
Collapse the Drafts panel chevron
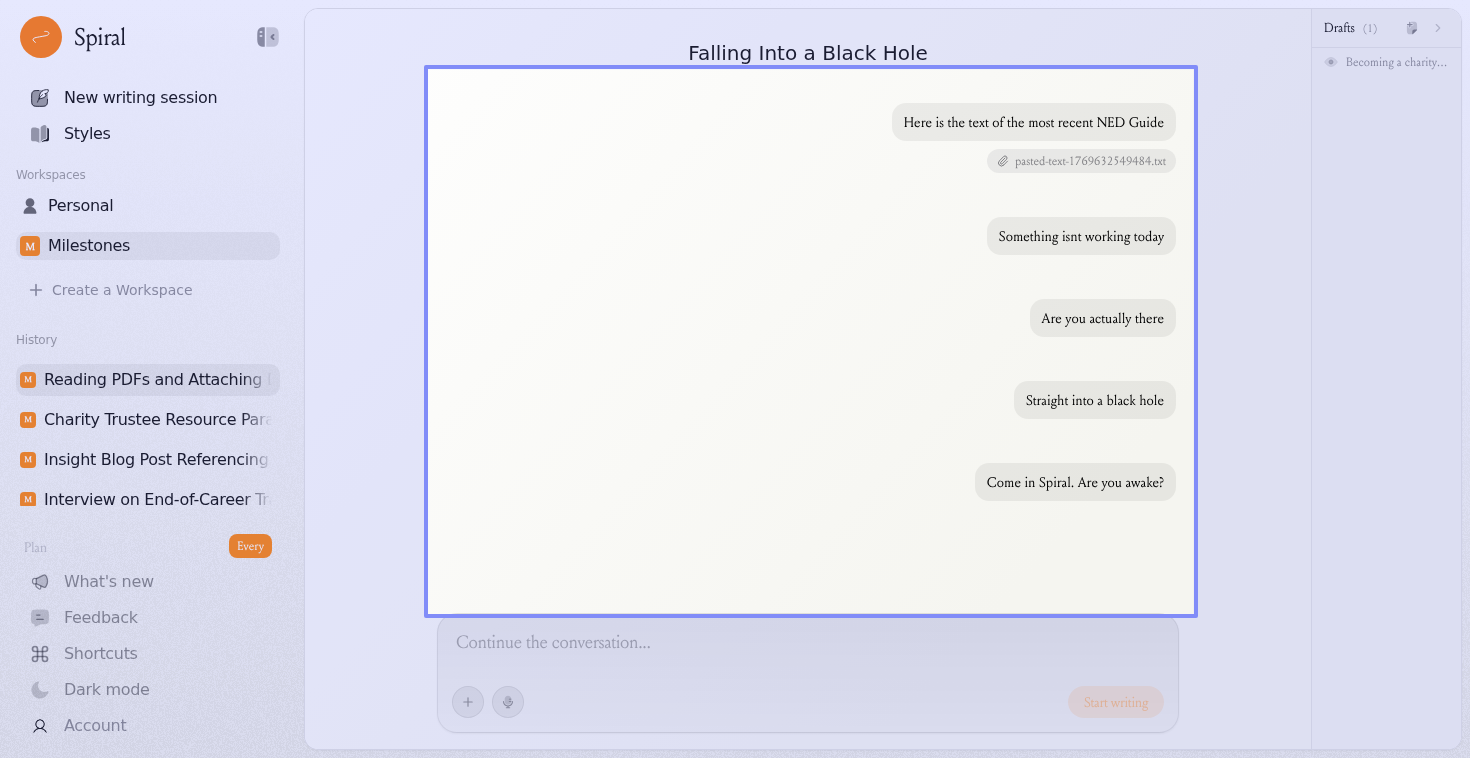tap(1438, 28)
